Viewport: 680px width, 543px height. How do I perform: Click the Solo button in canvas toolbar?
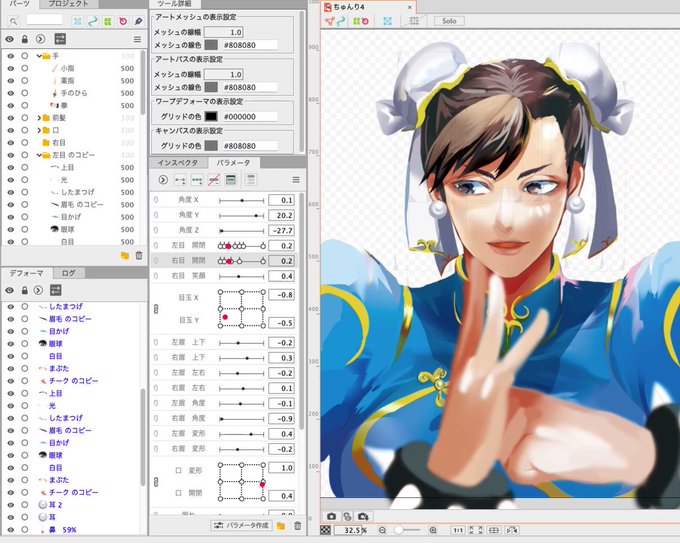click(x=449, y=21)
